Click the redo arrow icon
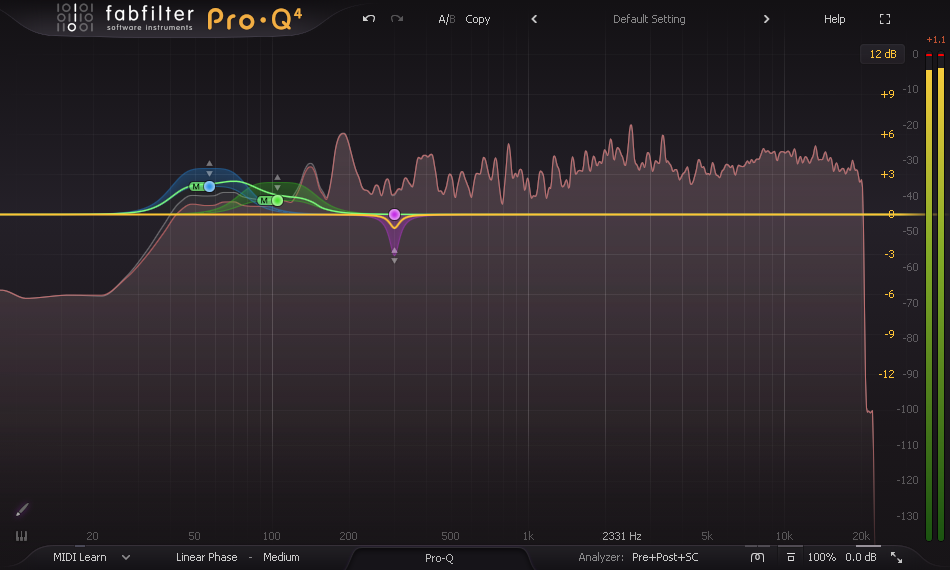The width and height of the screenshot is (950, 570). click(397, 19)
